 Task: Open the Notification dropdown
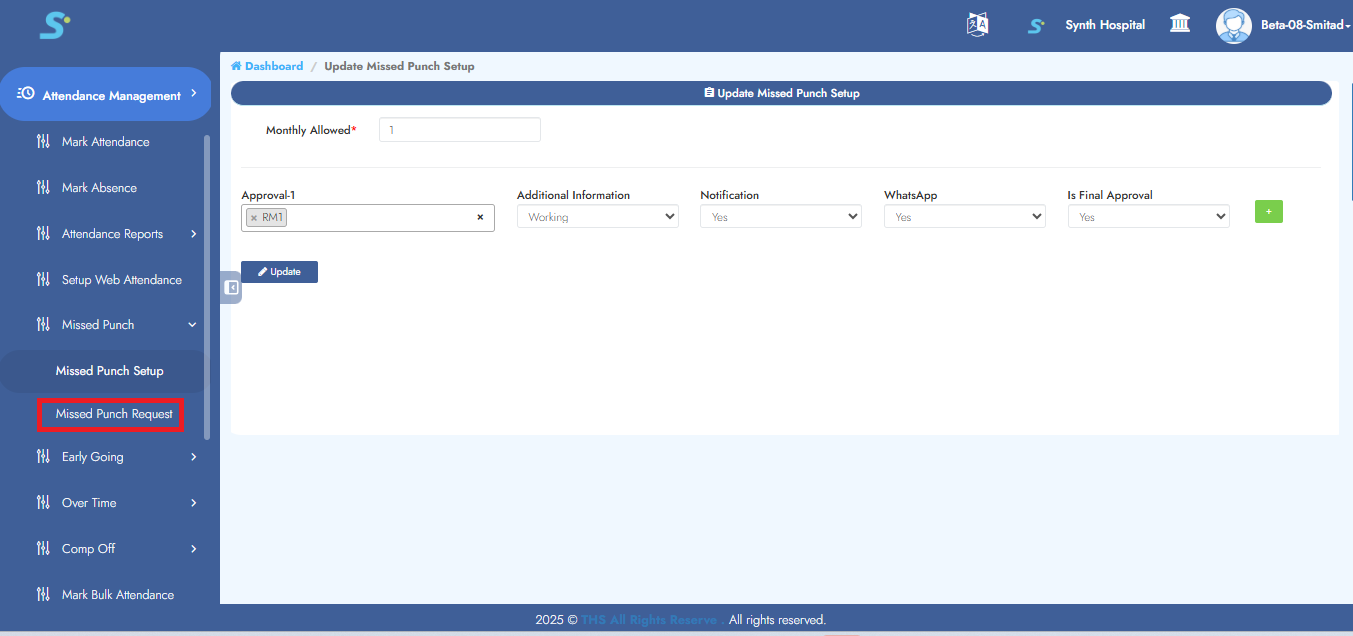[780, 217]
